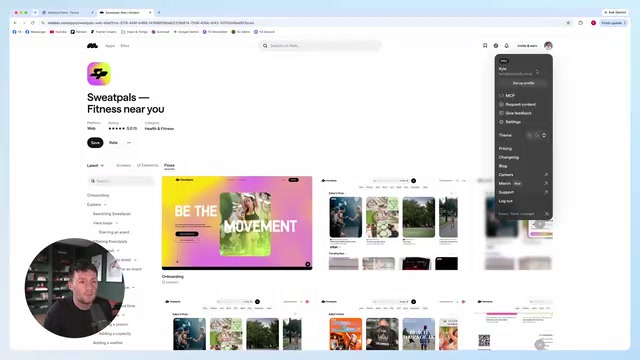Open a new browser tab with plus
The width and height of the screenshot is (640, 360).
click(x=159, y=13)
